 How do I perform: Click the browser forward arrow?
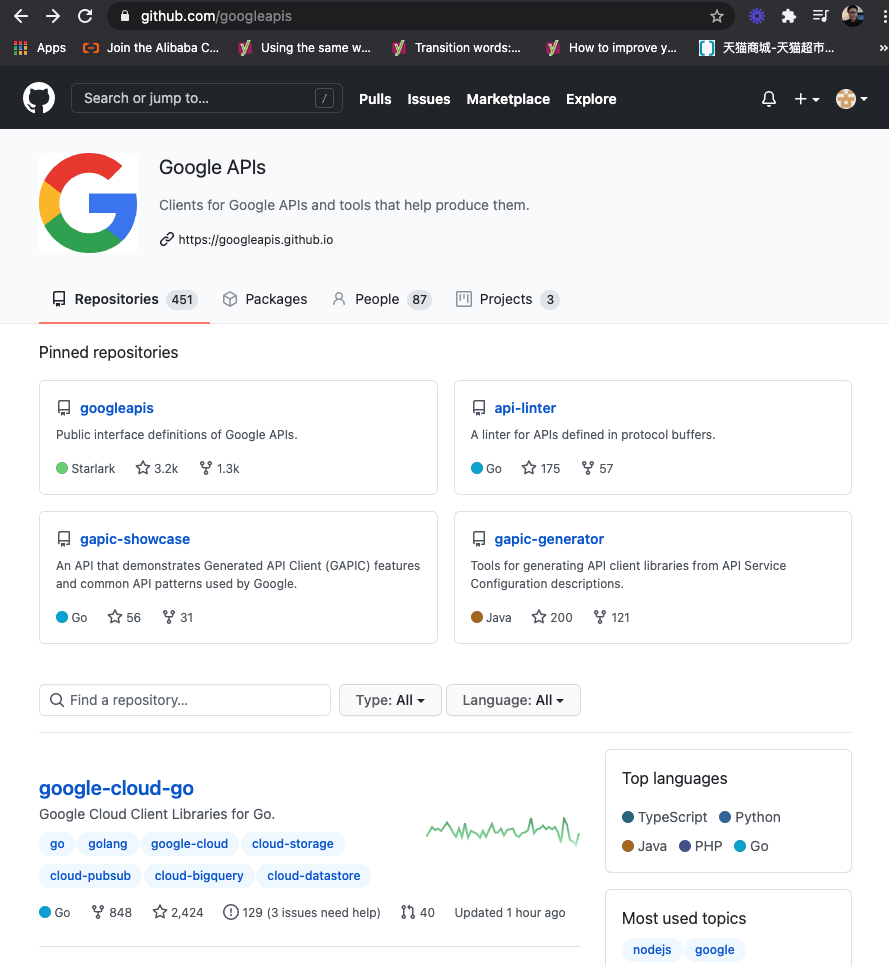click(53, 16)
